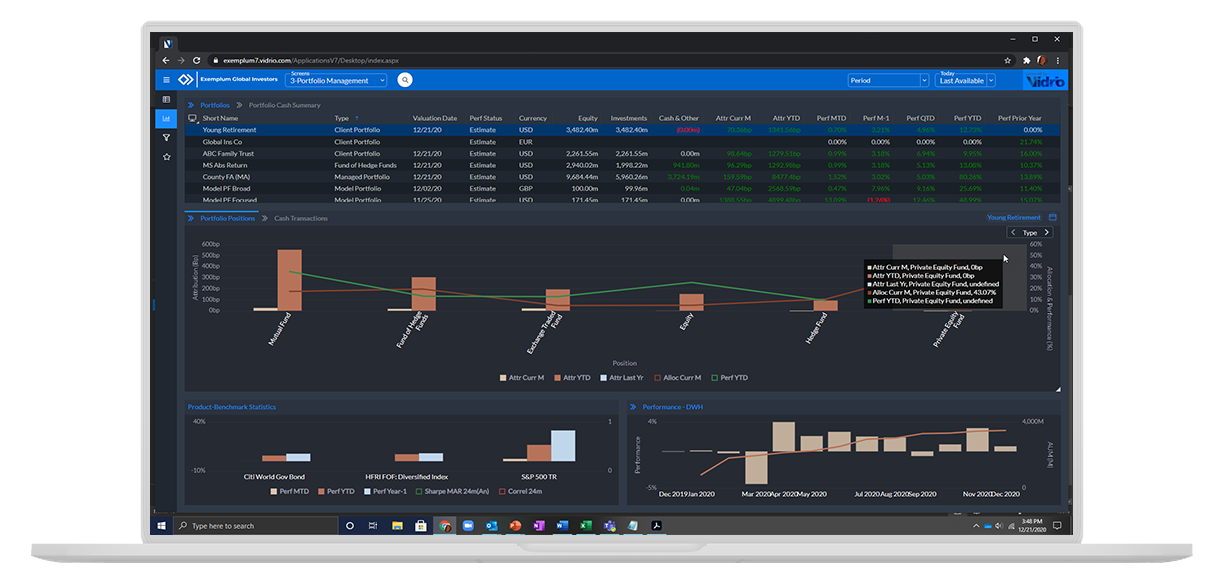1225x575 pixels.
Task: Collapse the Portfolio Positions panel chevron
Action: click(x=190, y=218)
